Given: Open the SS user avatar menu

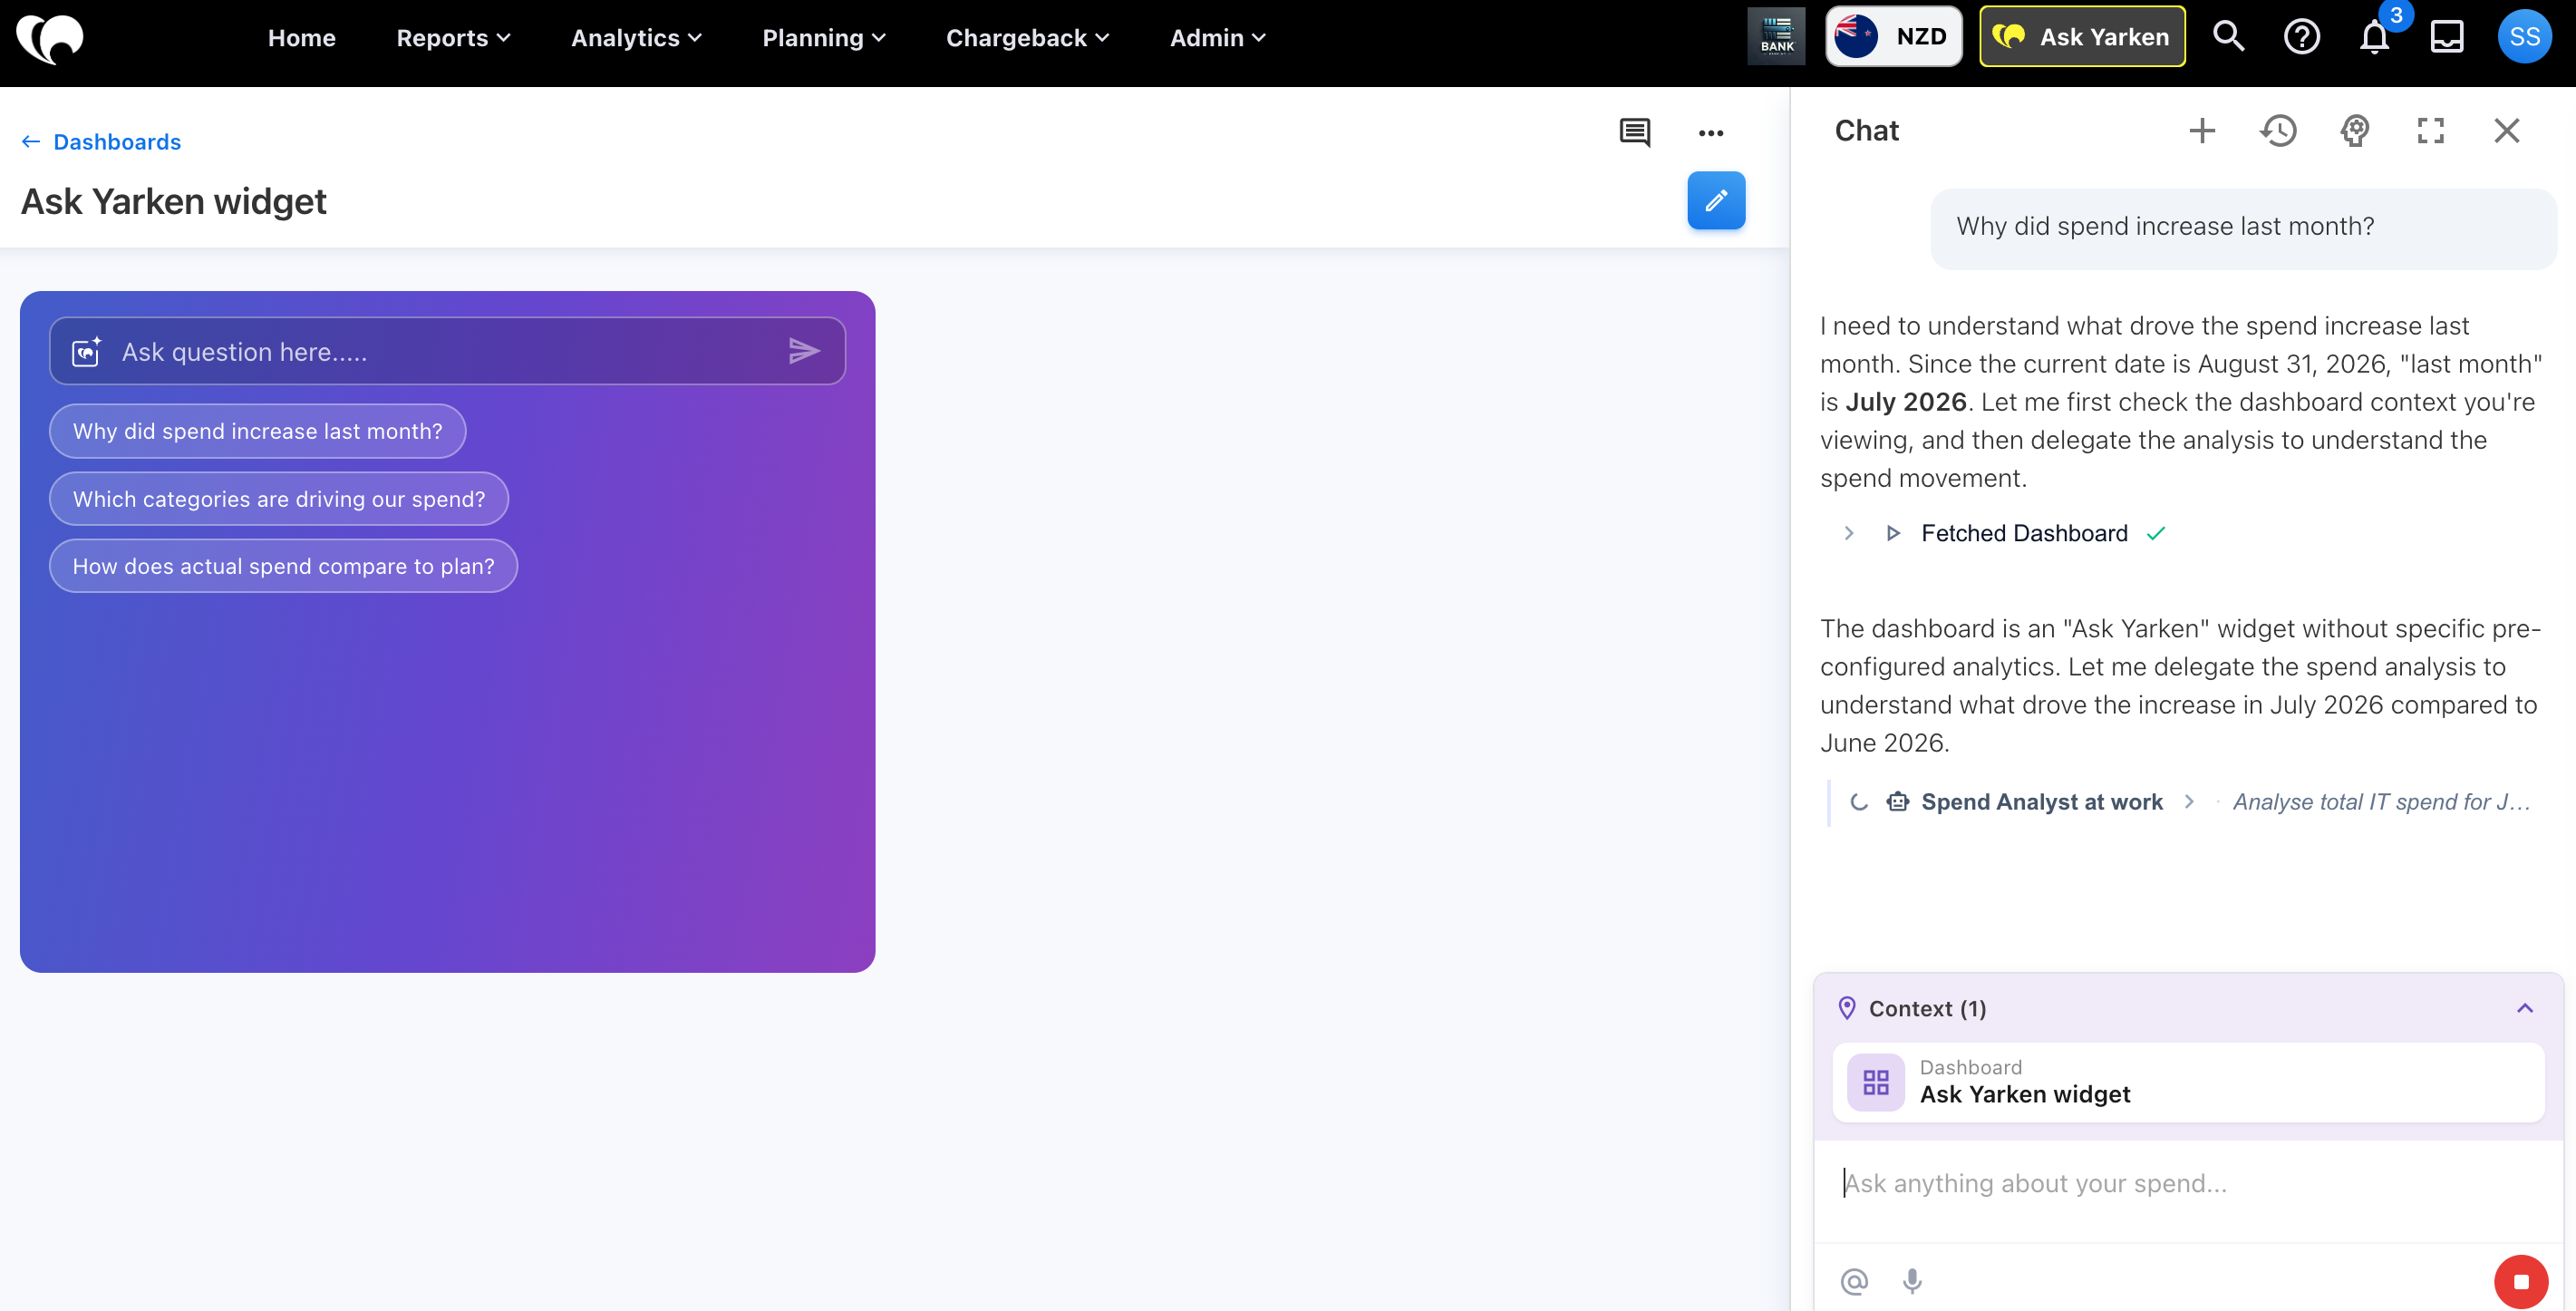Looking at the screenshot, I should [2524, 37].
